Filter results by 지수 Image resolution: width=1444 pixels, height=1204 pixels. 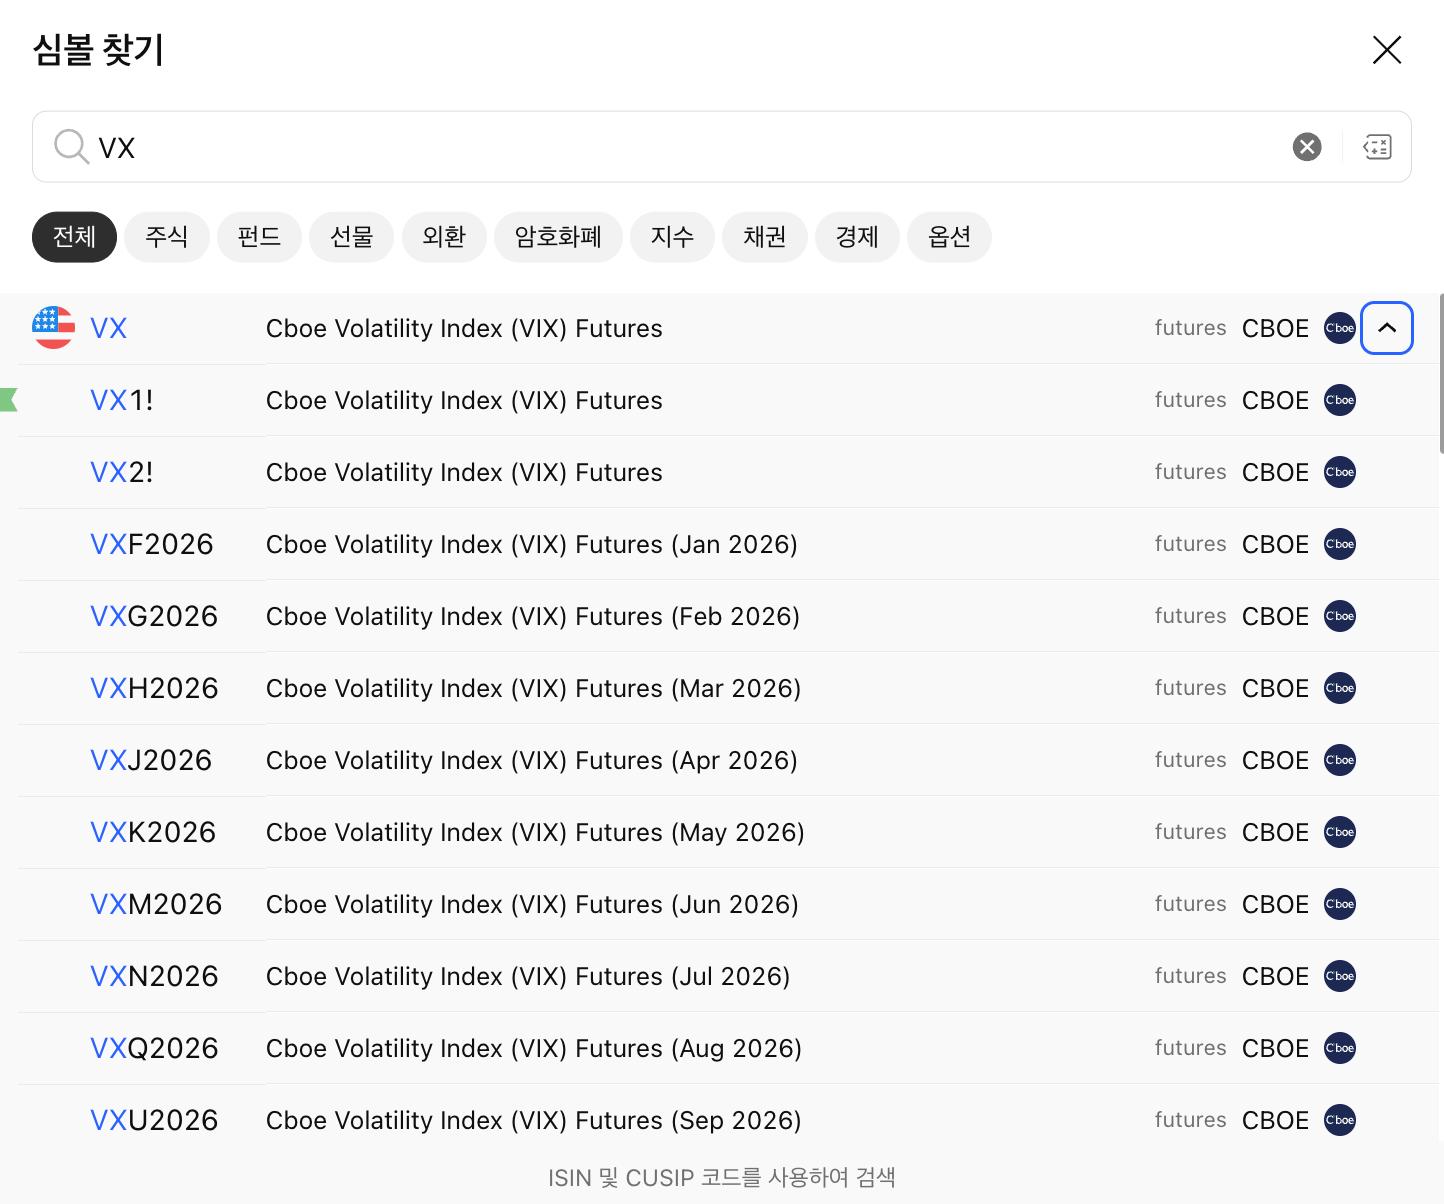(x=672, y=237)
